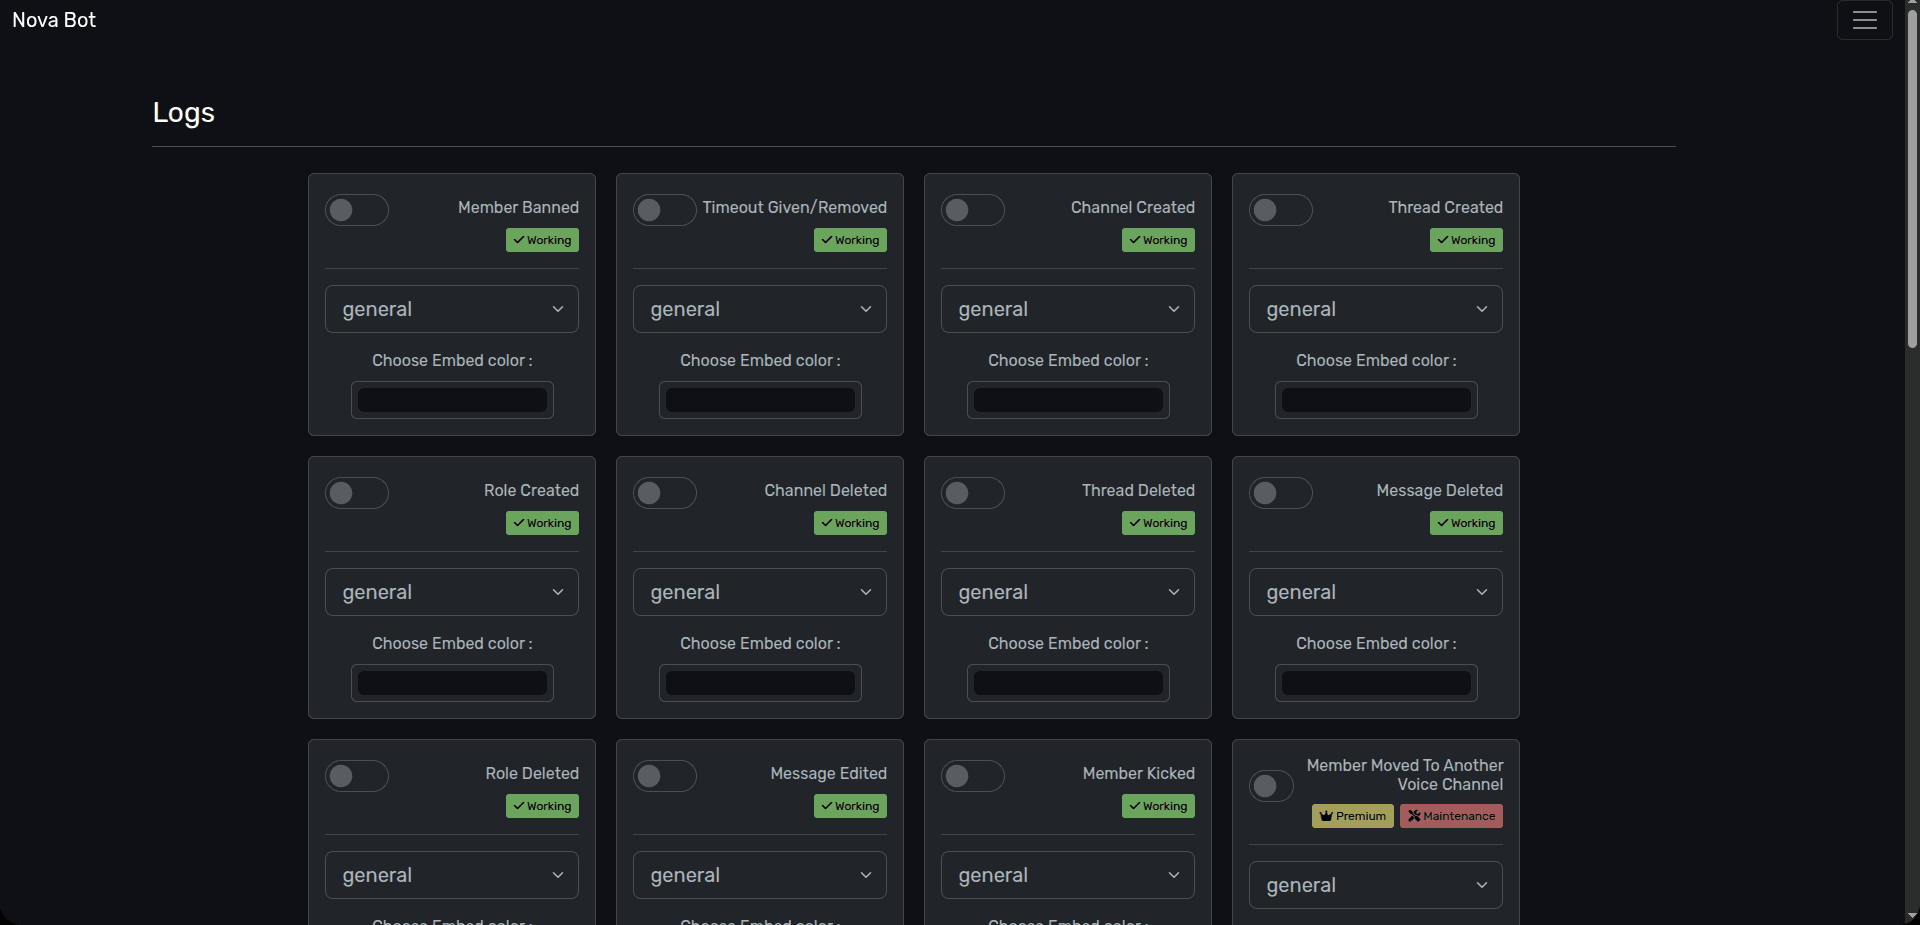
Task: Select channel dropdown under Message Edited
Action: (759, 875)
